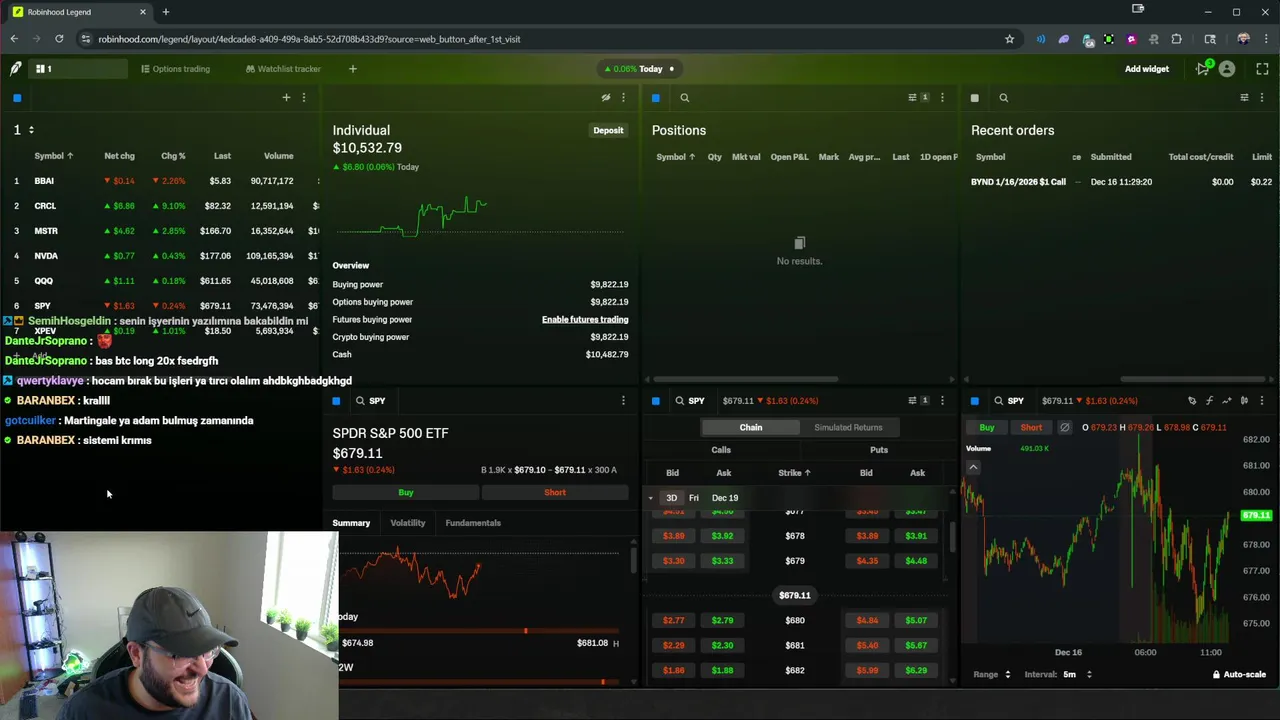Viewport: 1280px width, 720px height.
Task: Switch option chain to Simulated Returns
Action: coord(848,428)
